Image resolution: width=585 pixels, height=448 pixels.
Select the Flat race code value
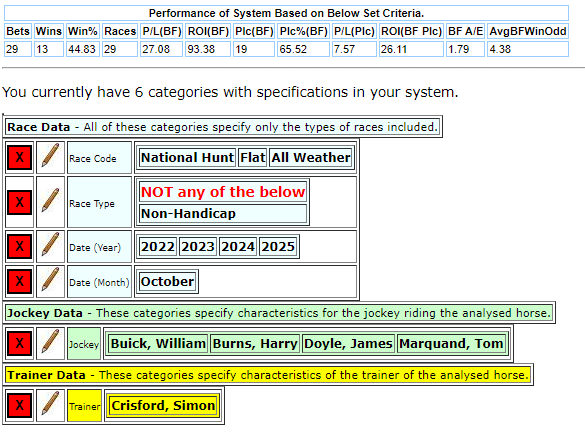point(253,157)
